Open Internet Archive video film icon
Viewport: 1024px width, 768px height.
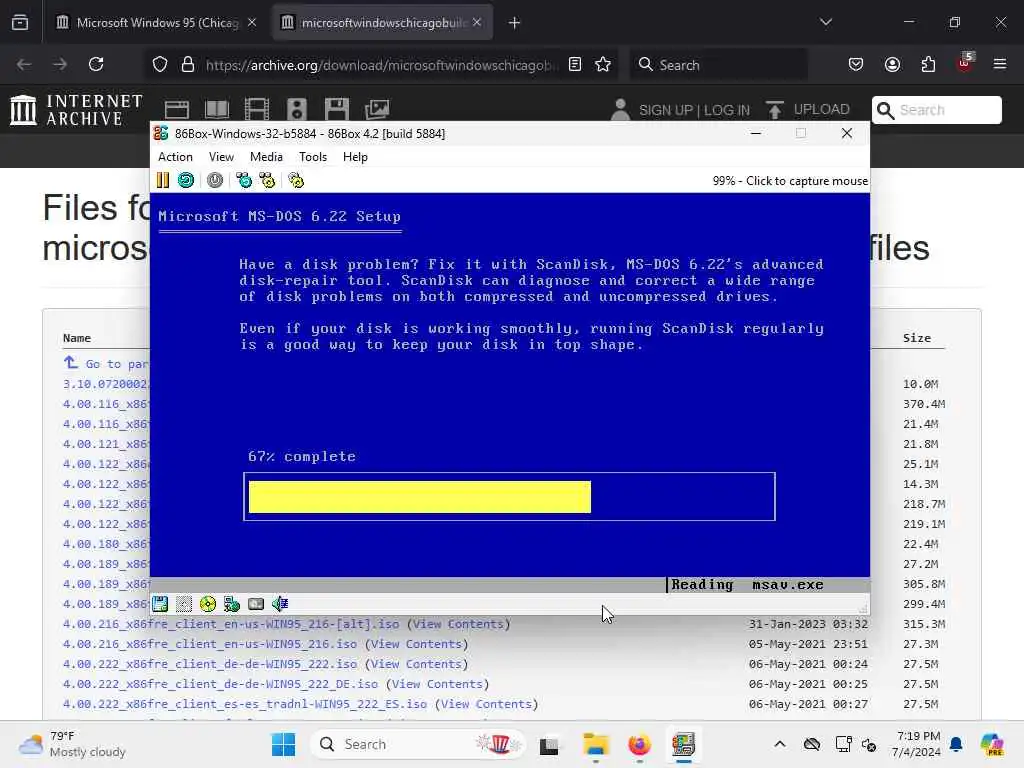[x=257, y=110]
